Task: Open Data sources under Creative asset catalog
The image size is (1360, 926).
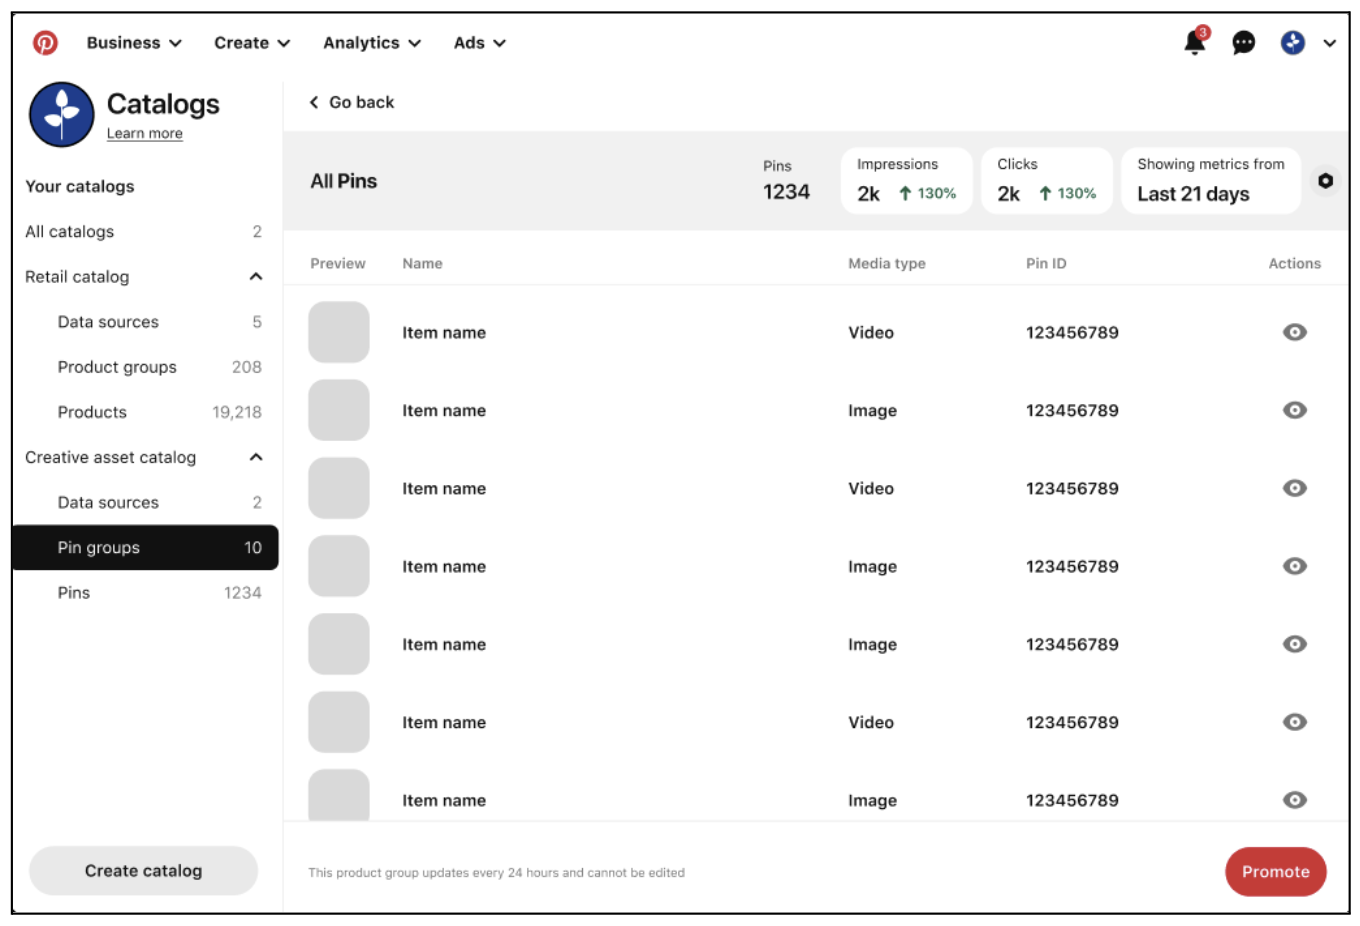Action: (x=144, y=502)
